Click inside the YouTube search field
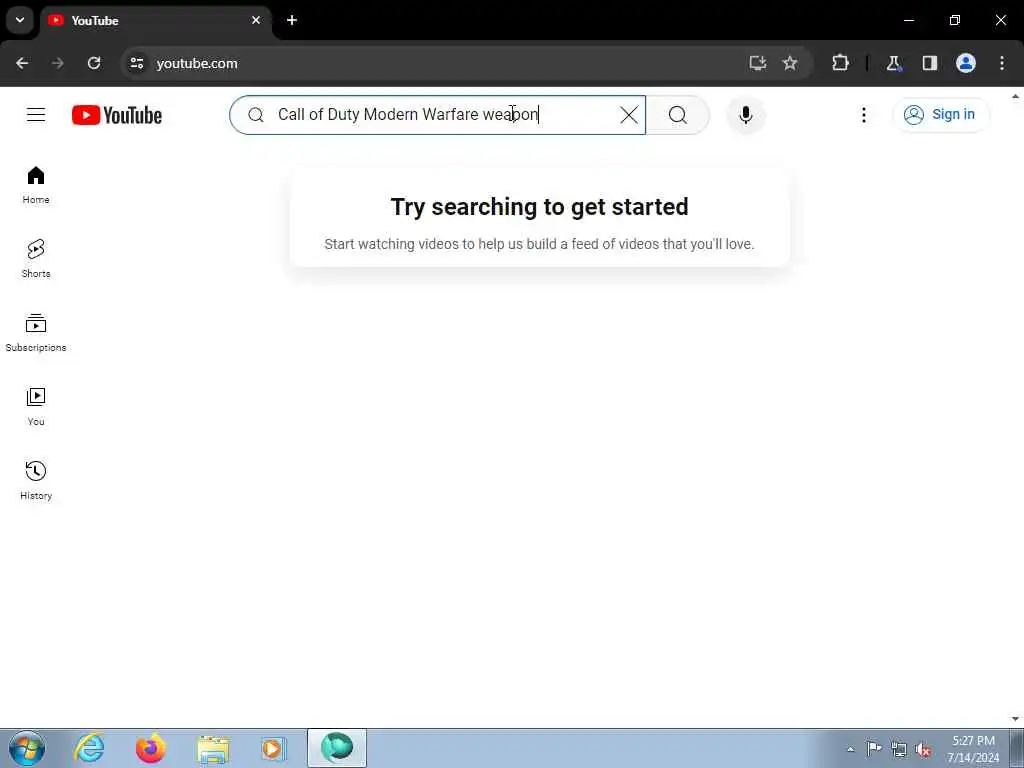 (438, 115)
